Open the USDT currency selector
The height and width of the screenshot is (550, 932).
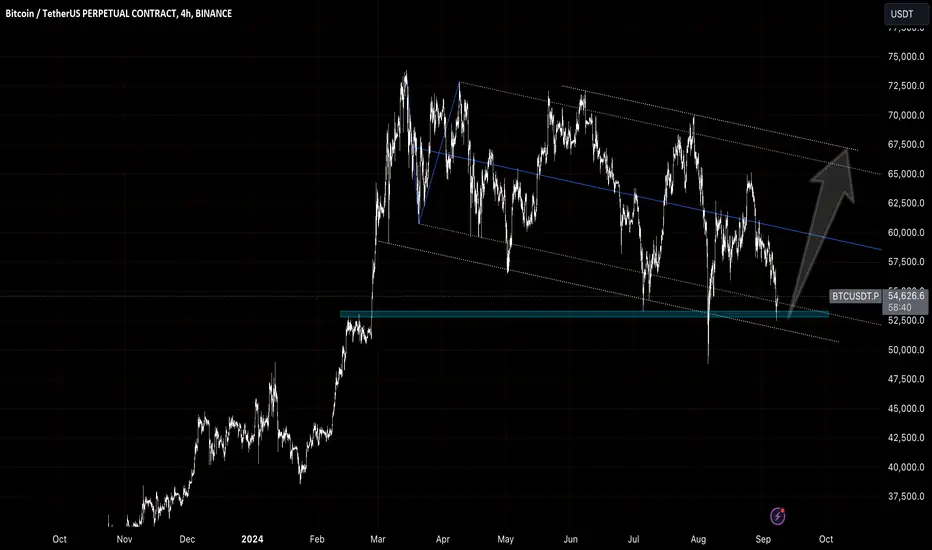(906, 14)
